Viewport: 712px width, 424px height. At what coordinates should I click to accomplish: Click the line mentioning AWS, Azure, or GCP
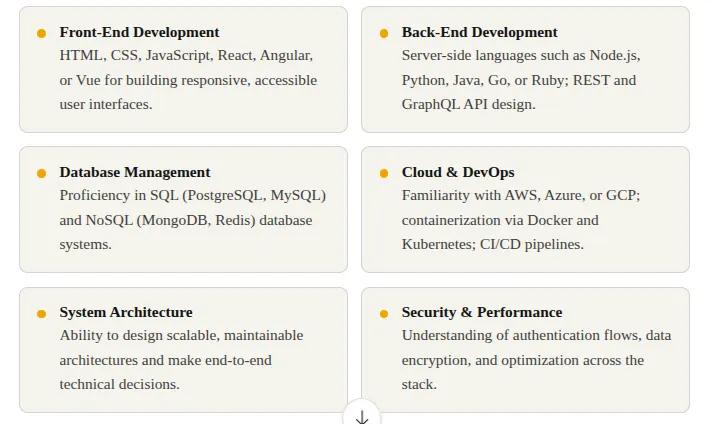[520, 196]
